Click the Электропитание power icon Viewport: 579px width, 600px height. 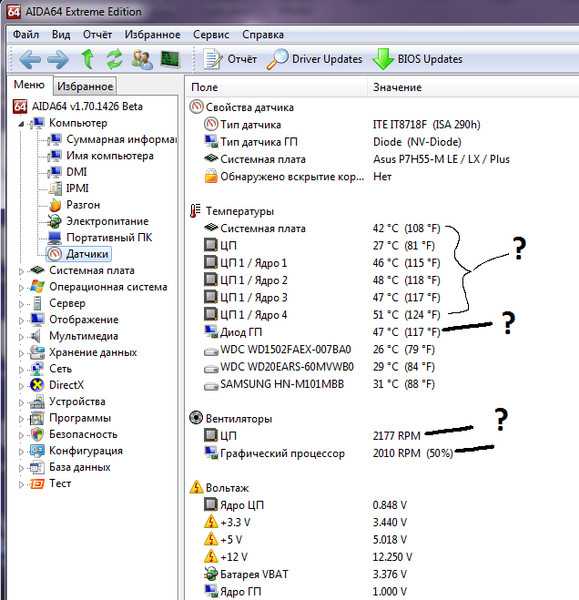(x=55, y=221)
